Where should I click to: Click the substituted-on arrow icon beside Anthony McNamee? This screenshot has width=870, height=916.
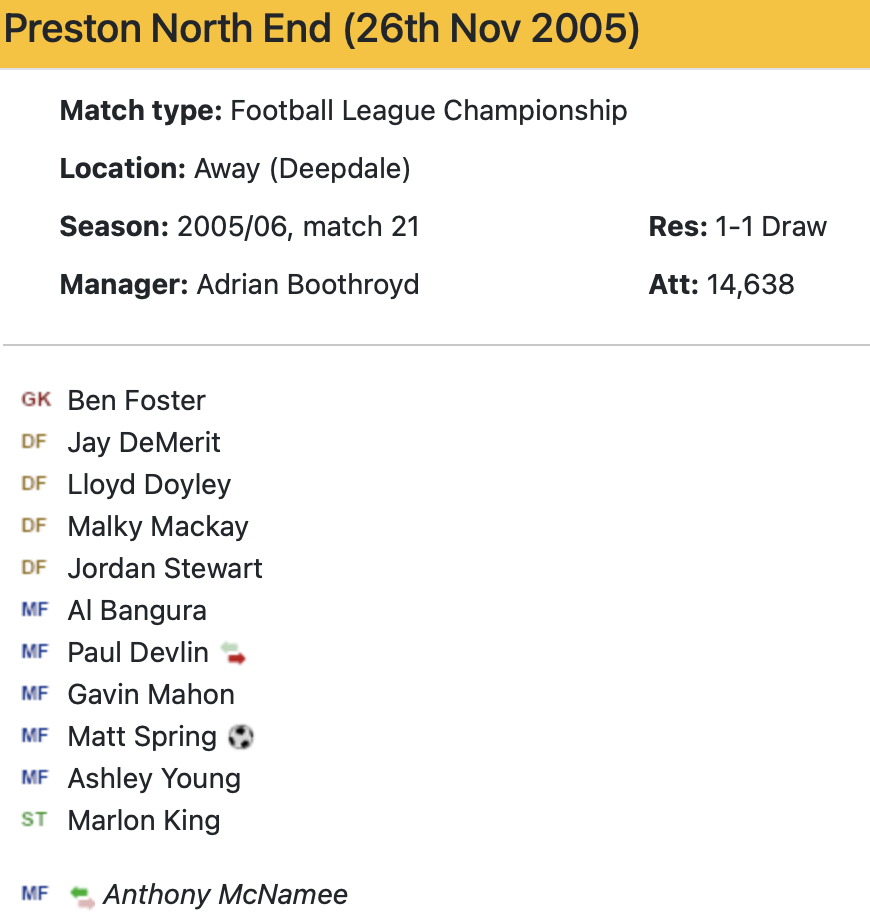(x=82, y=895)
